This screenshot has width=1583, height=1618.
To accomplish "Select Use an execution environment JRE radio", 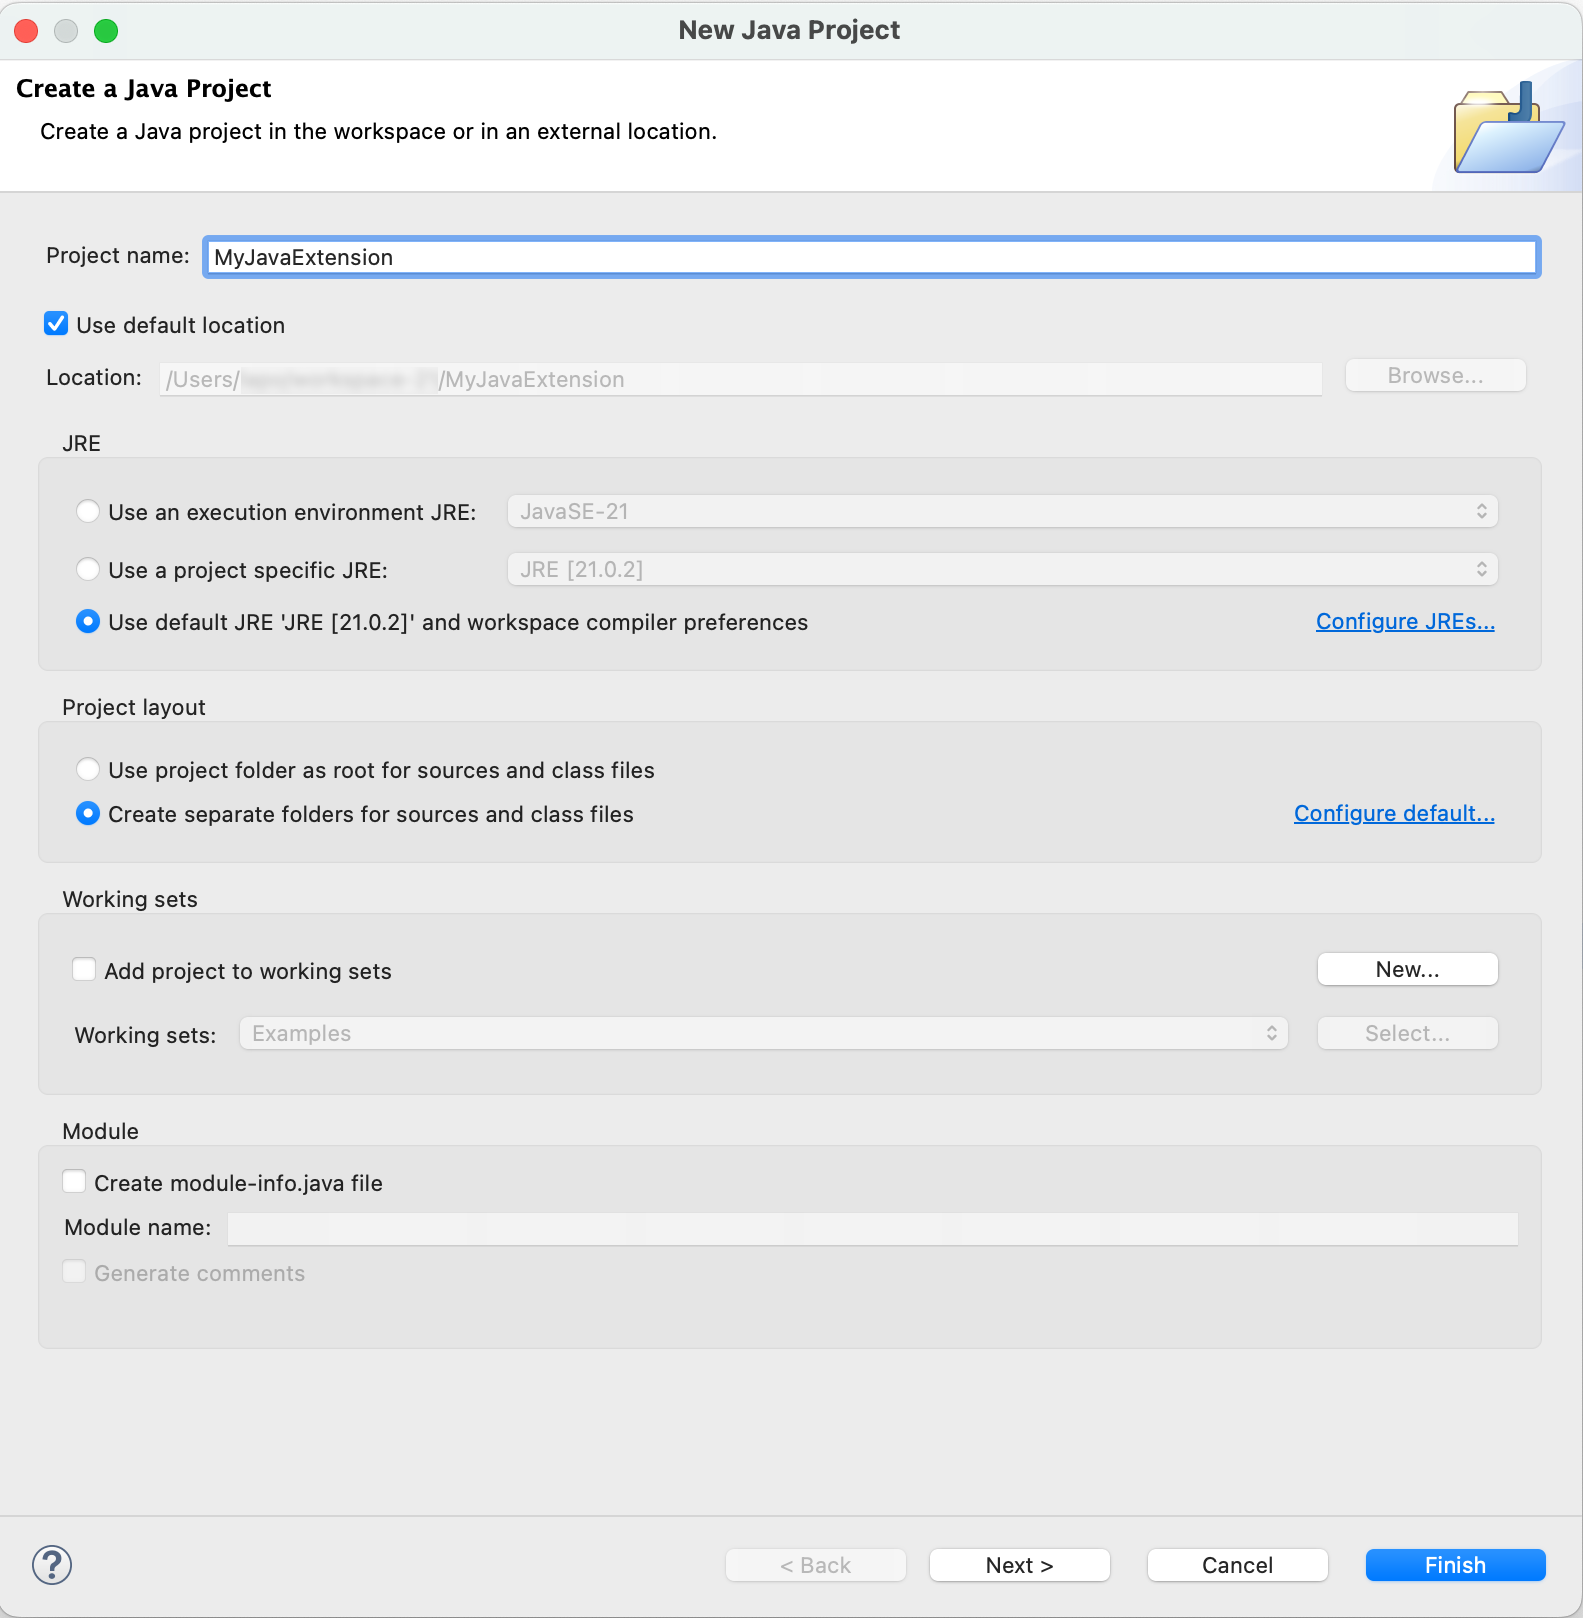I will point(88,512).
